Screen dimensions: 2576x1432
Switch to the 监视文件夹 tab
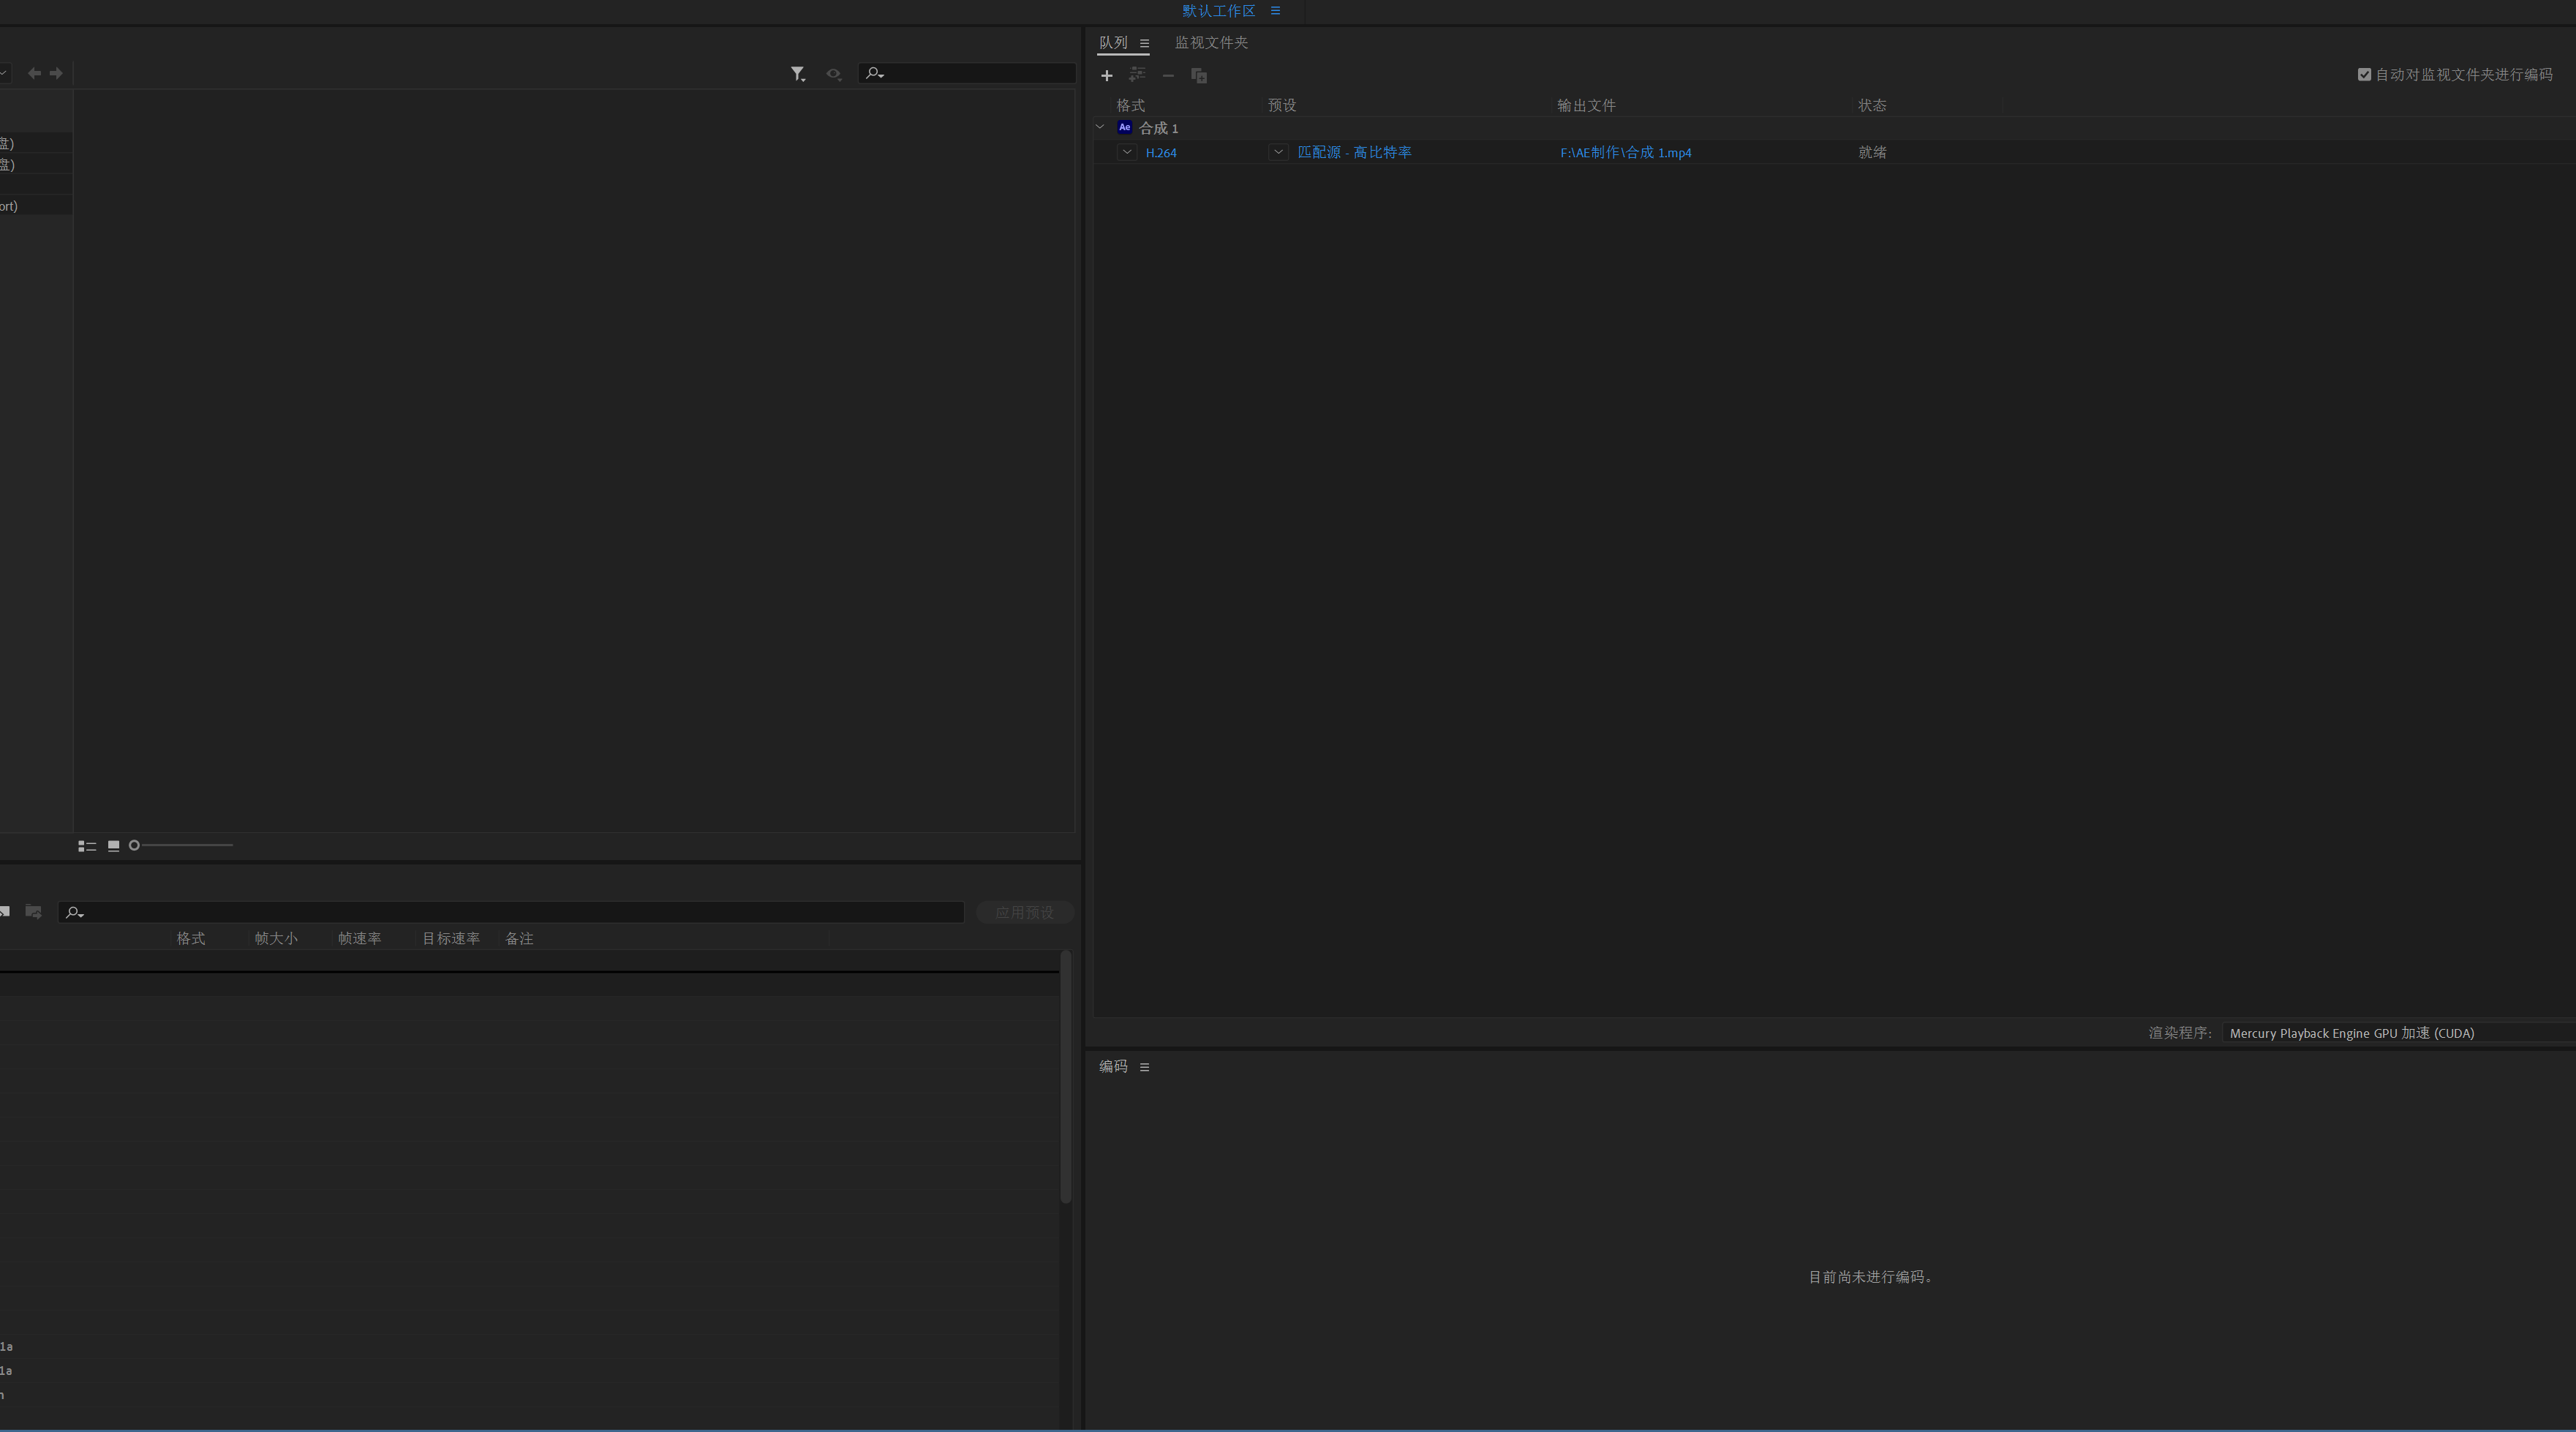coord(1211,43)
